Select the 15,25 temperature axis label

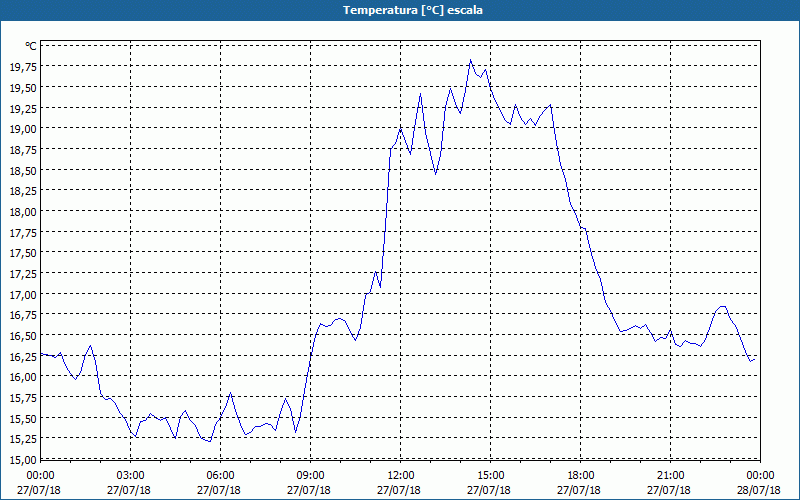pos(23,438)
